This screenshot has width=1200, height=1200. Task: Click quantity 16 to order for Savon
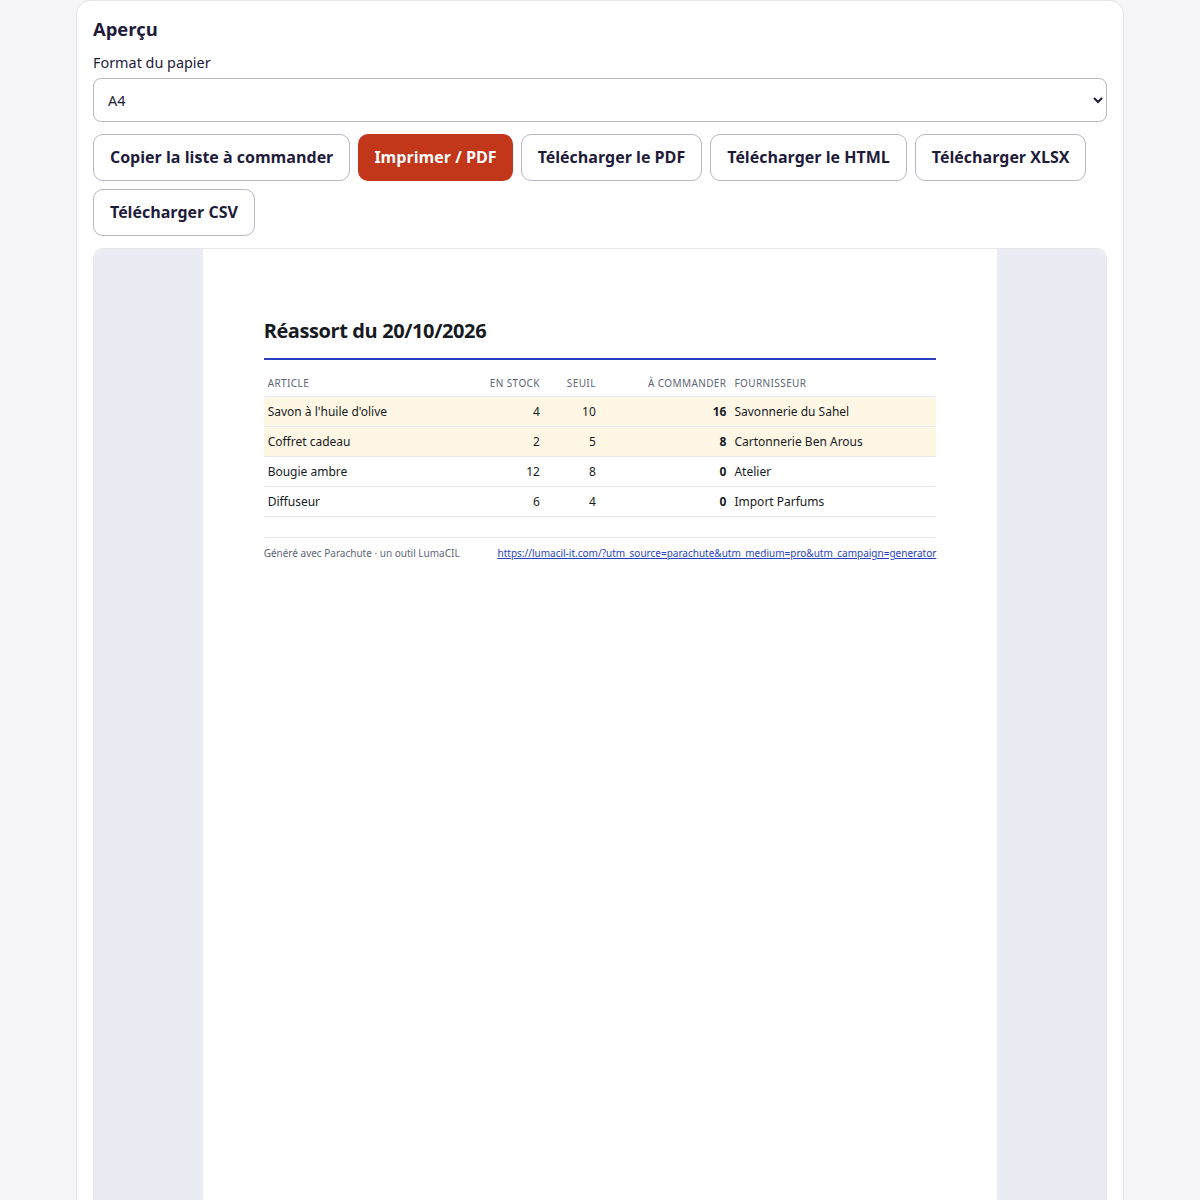[719, 411]
